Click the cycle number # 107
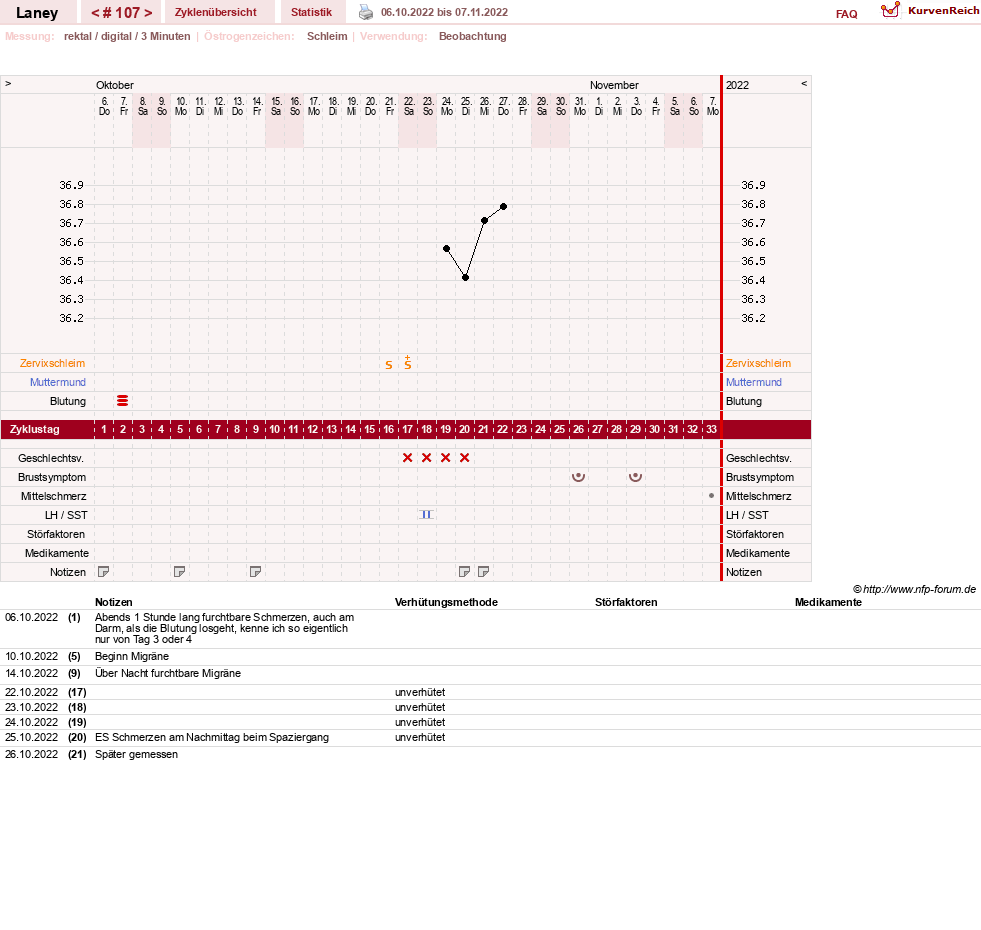 tap(121, 13)
